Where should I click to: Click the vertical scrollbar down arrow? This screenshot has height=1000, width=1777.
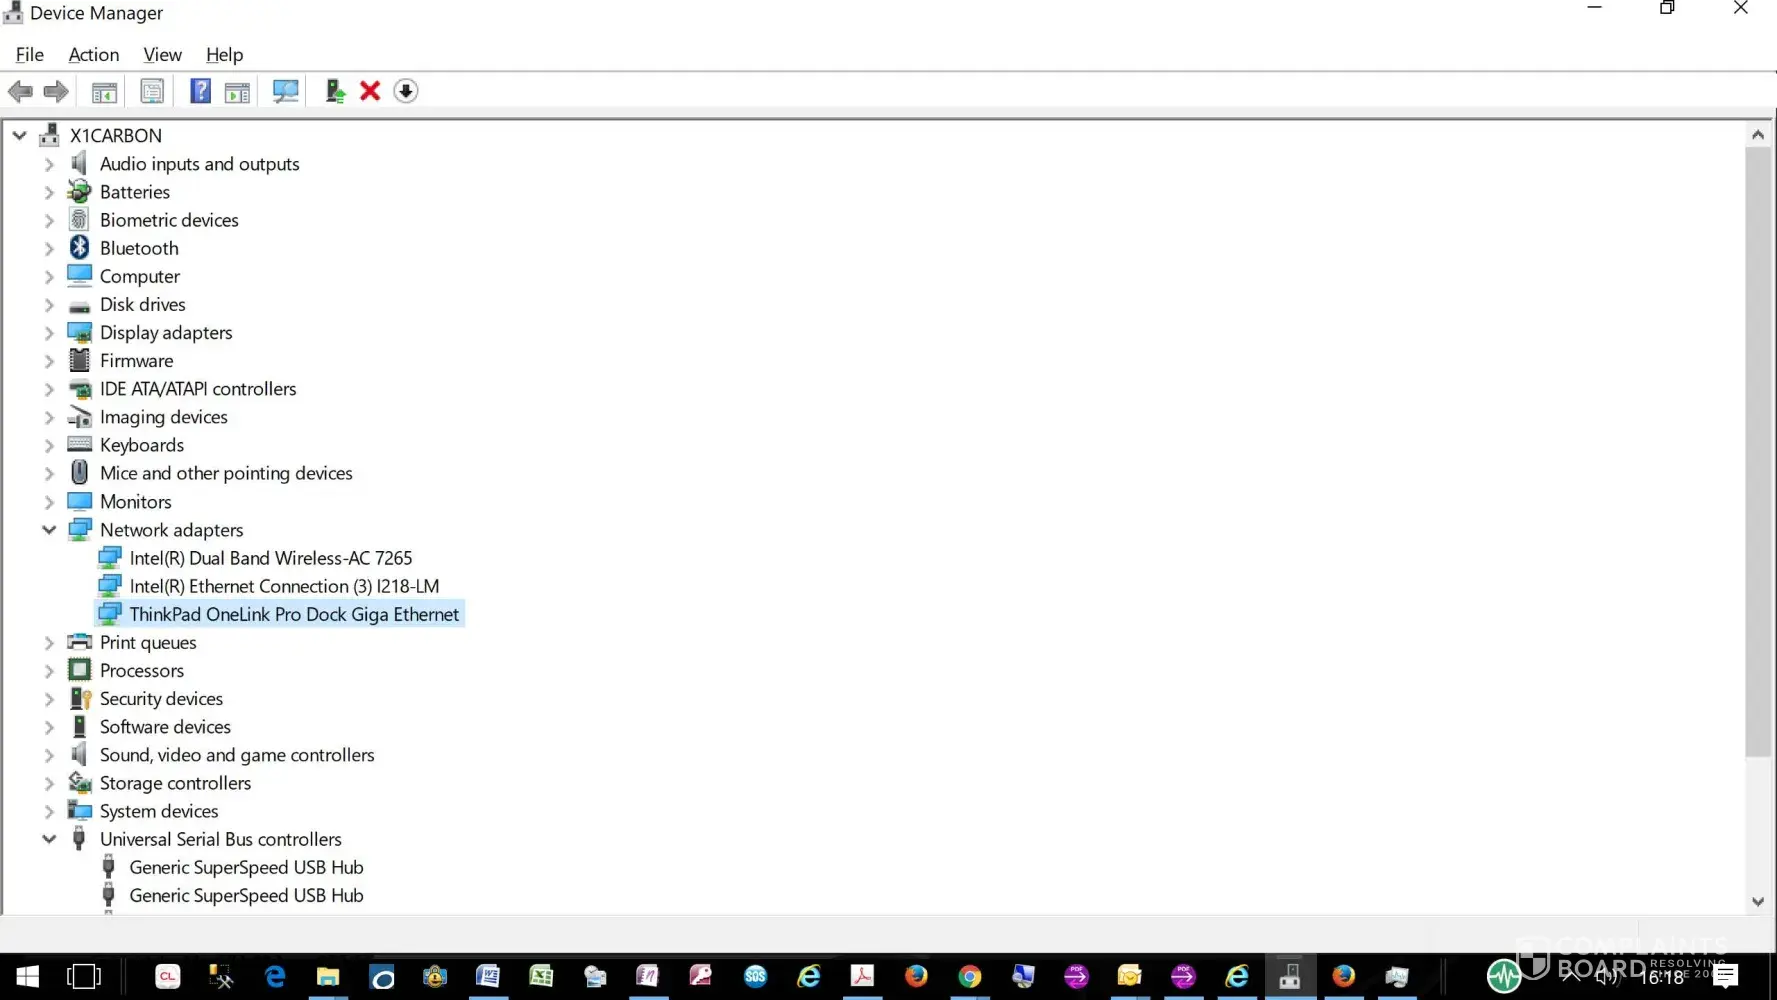click(x=1757, y=901)
